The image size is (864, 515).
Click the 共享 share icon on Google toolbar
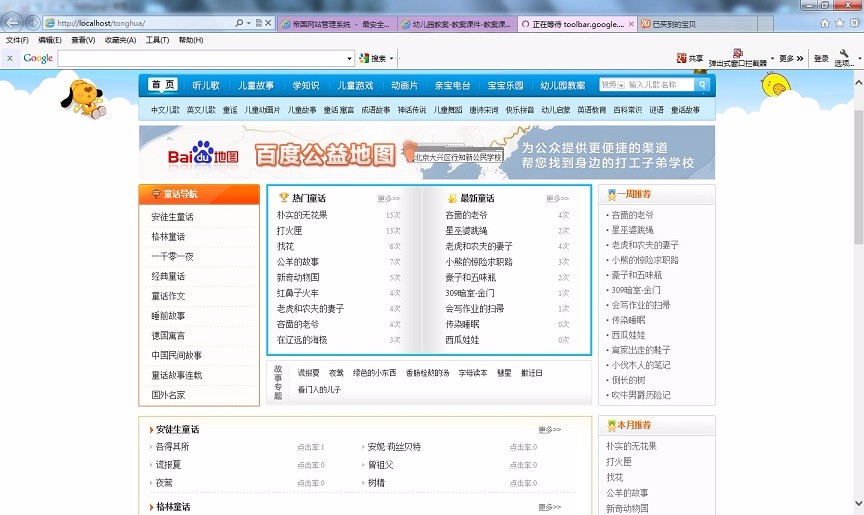[x=690, y=58]
